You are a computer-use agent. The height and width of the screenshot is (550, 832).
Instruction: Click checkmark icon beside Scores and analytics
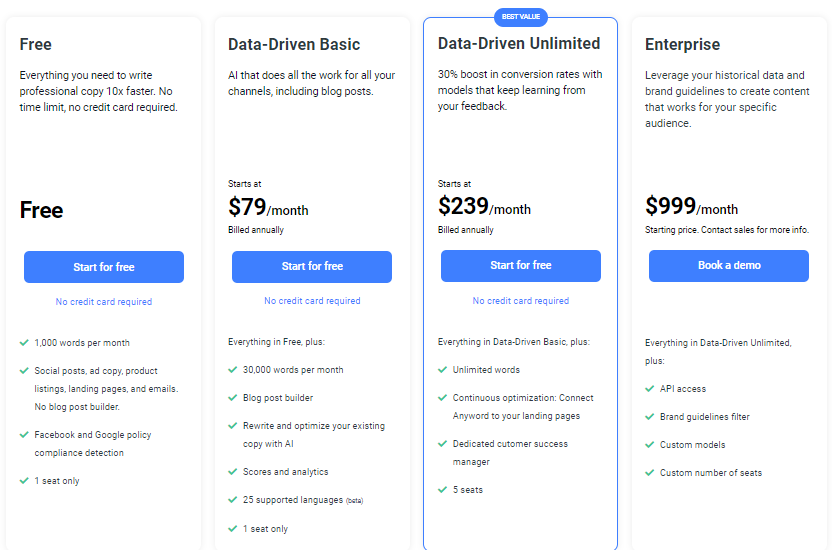(233, 472)
